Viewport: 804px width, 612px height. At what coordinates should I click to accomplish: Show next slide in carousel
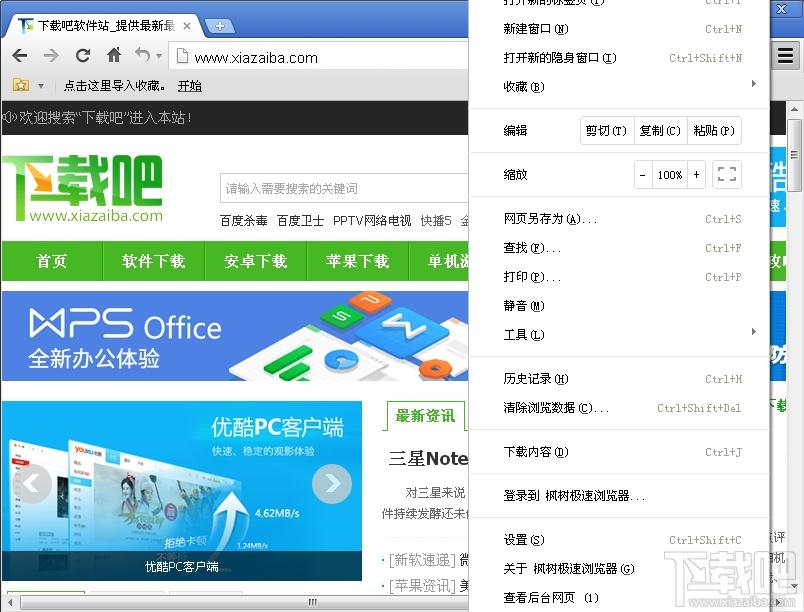332,483
